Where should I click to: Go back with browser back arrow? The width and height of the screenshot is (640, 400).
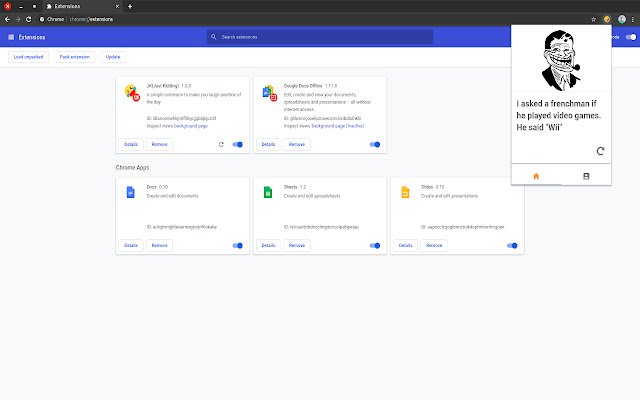point(7,19)
